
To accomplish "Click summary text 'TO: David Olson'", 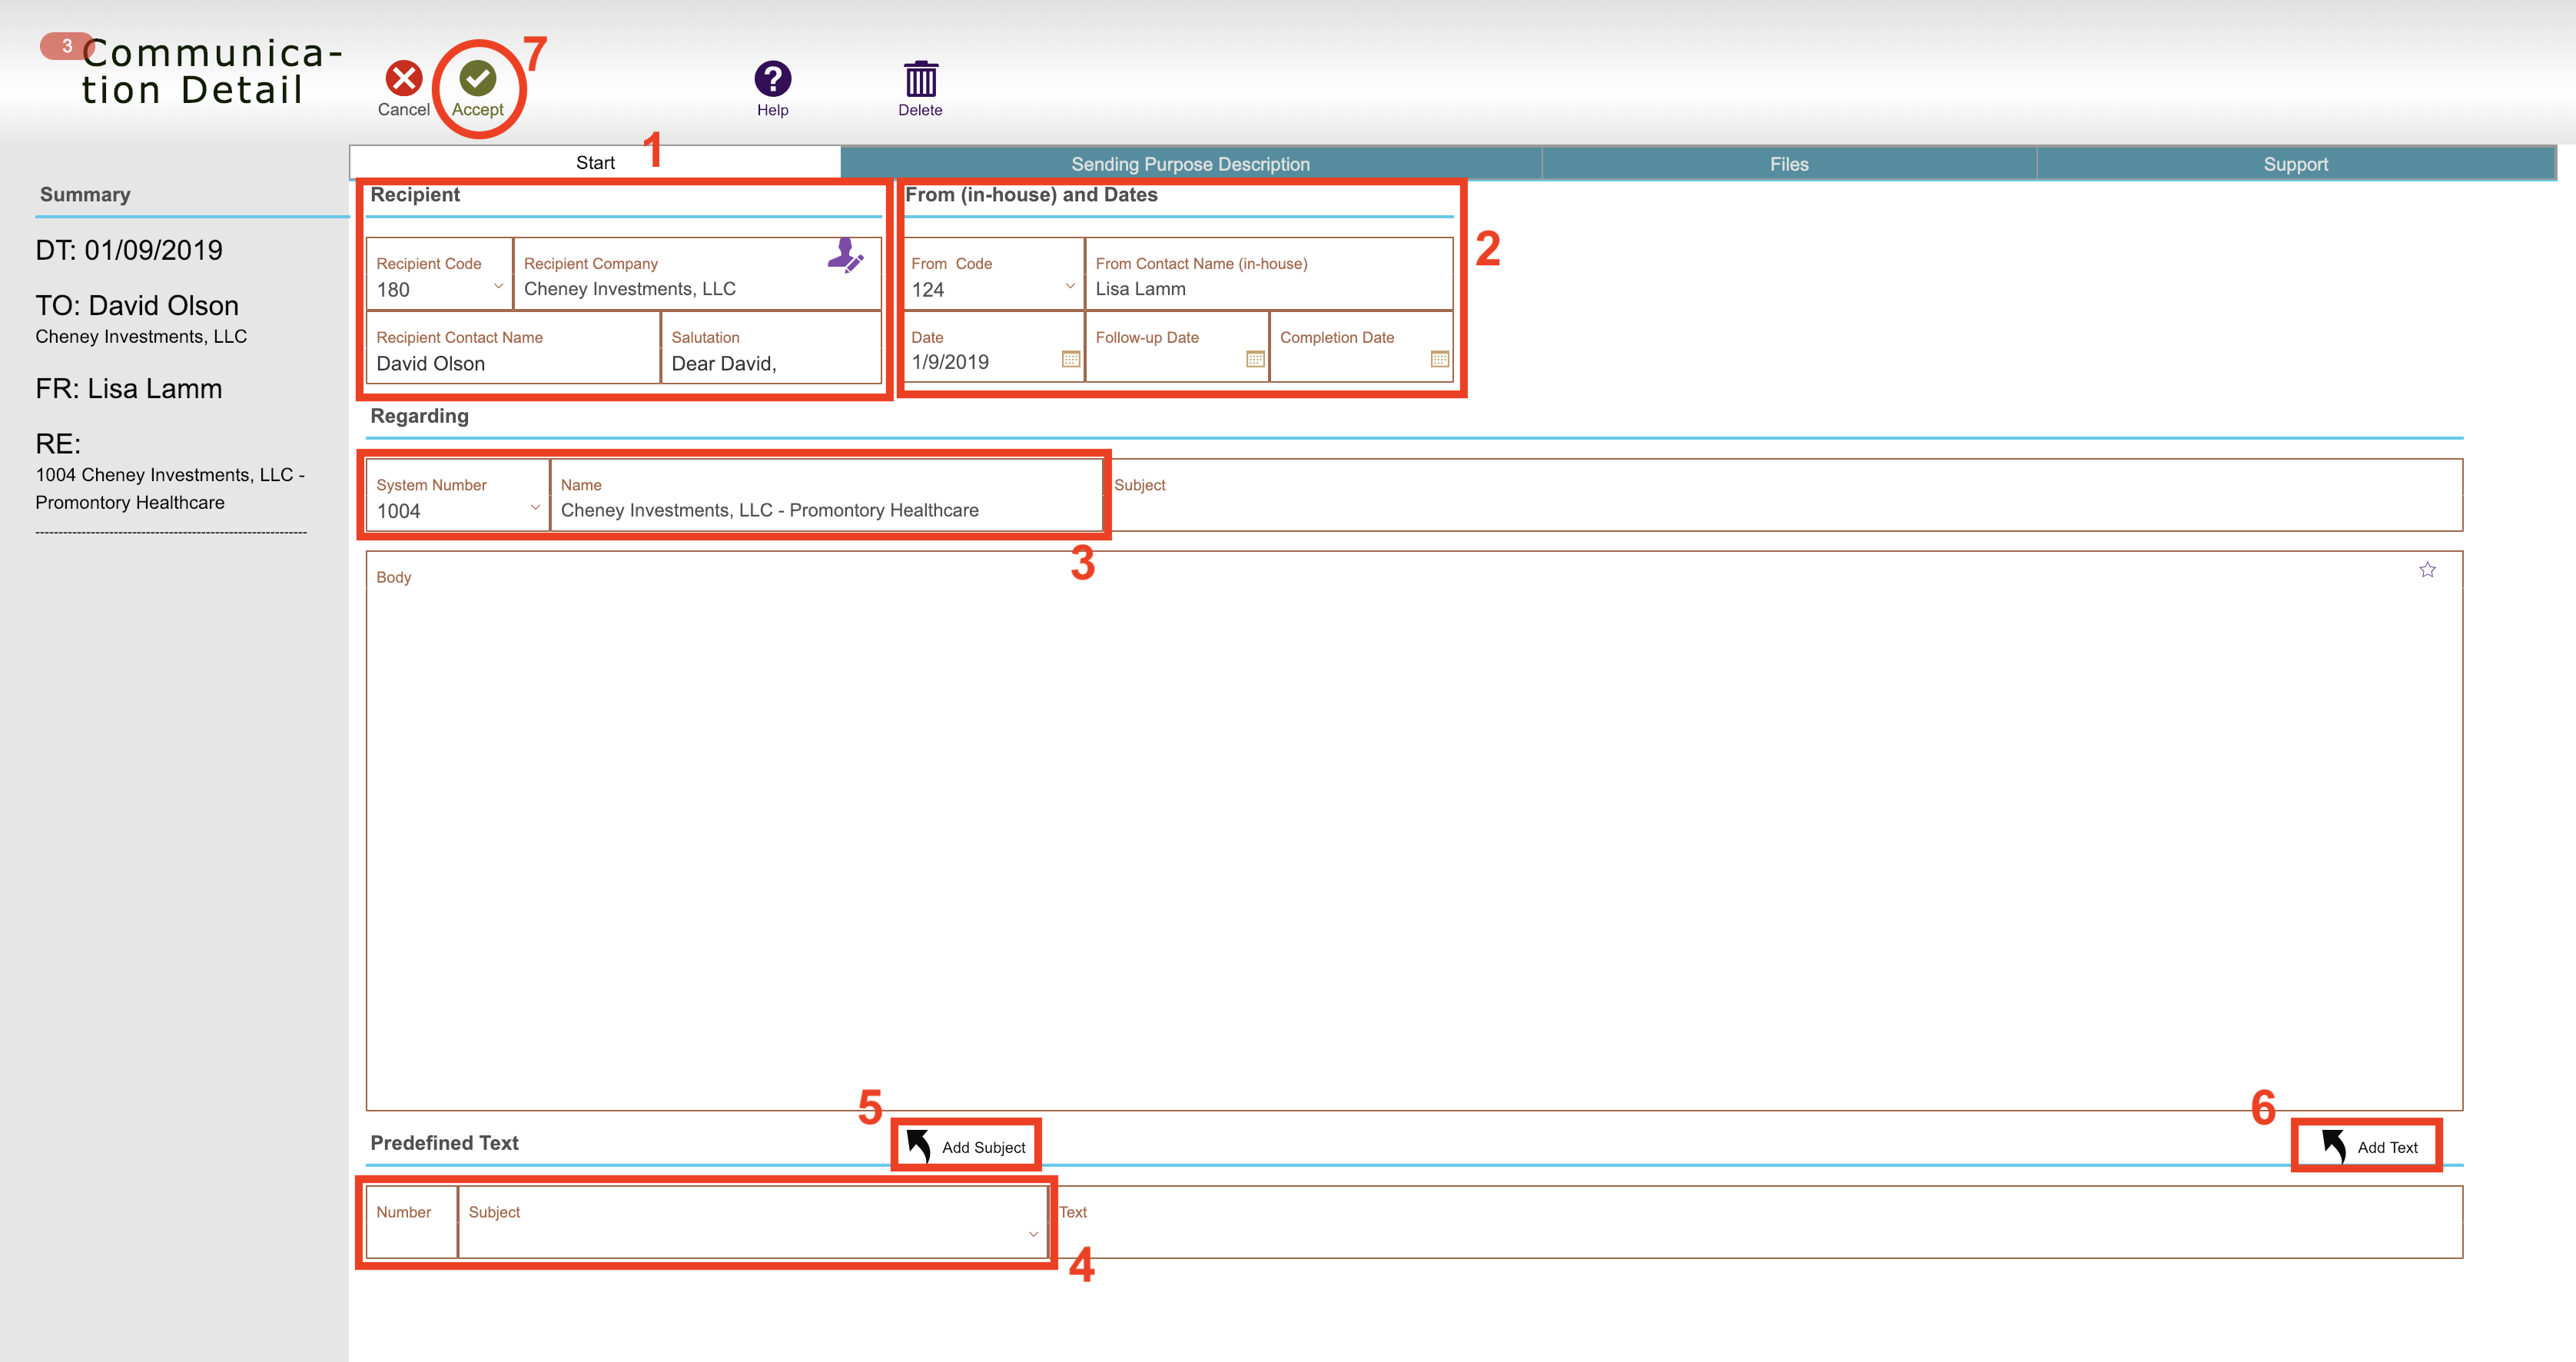I will [x=137, y=306].
